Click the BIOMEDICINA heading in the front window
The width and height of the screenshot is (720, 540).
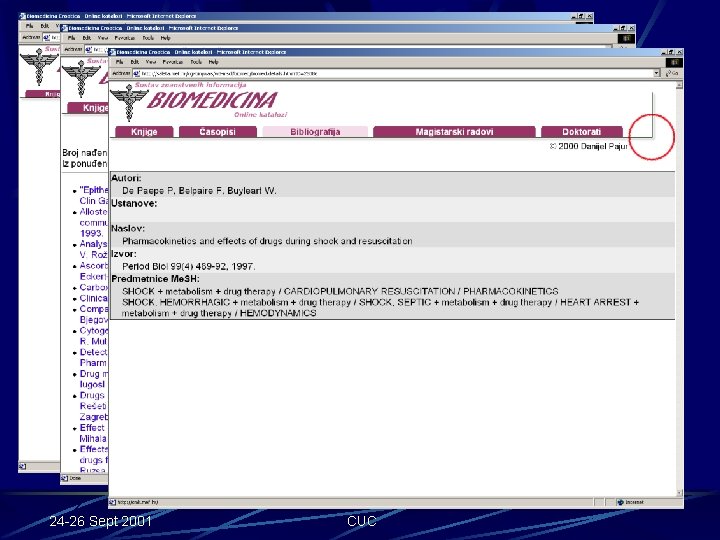(x=213, y=100)
